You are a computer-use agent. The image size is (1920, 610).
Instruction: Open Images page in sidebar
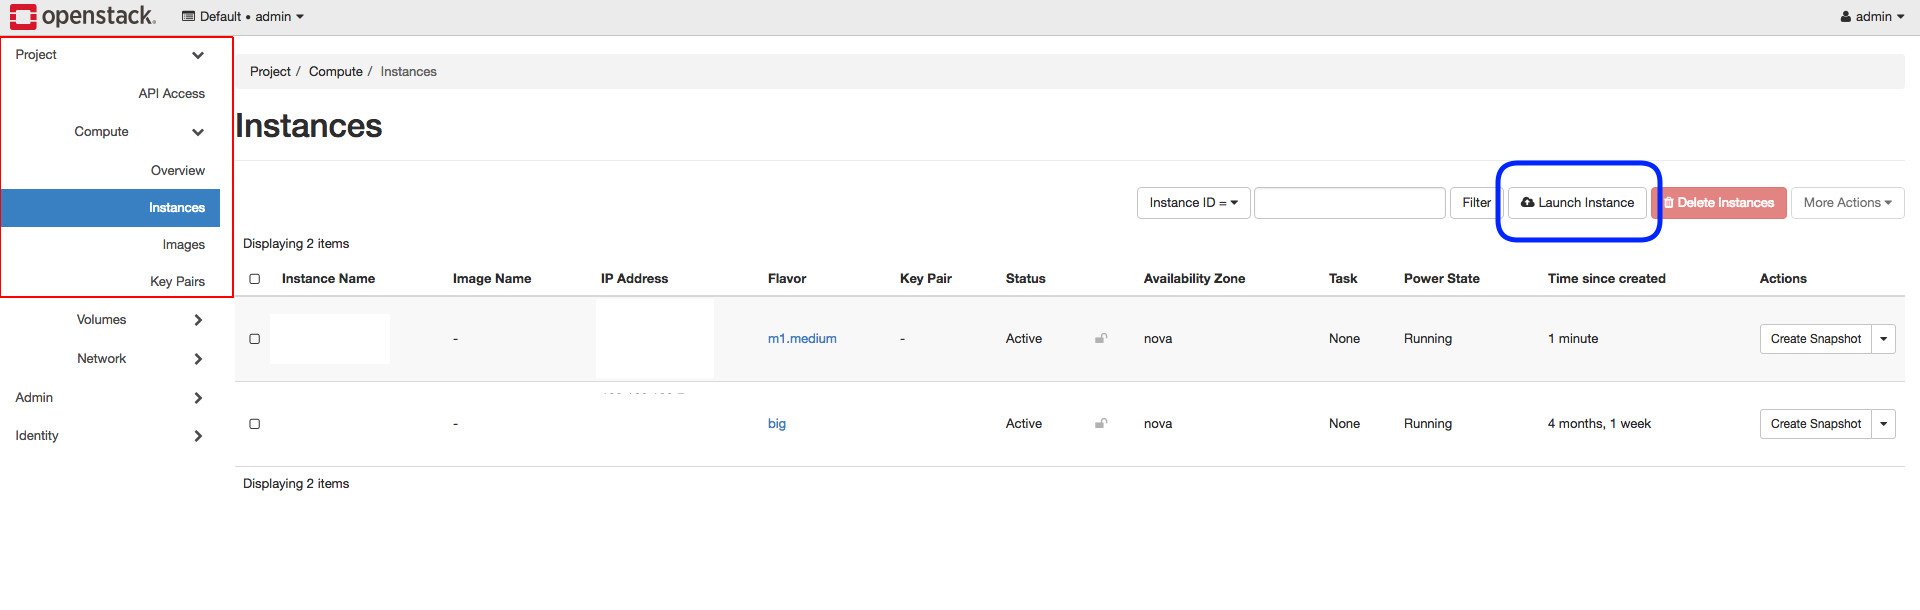pyautogui.click(x=184, y=245)
